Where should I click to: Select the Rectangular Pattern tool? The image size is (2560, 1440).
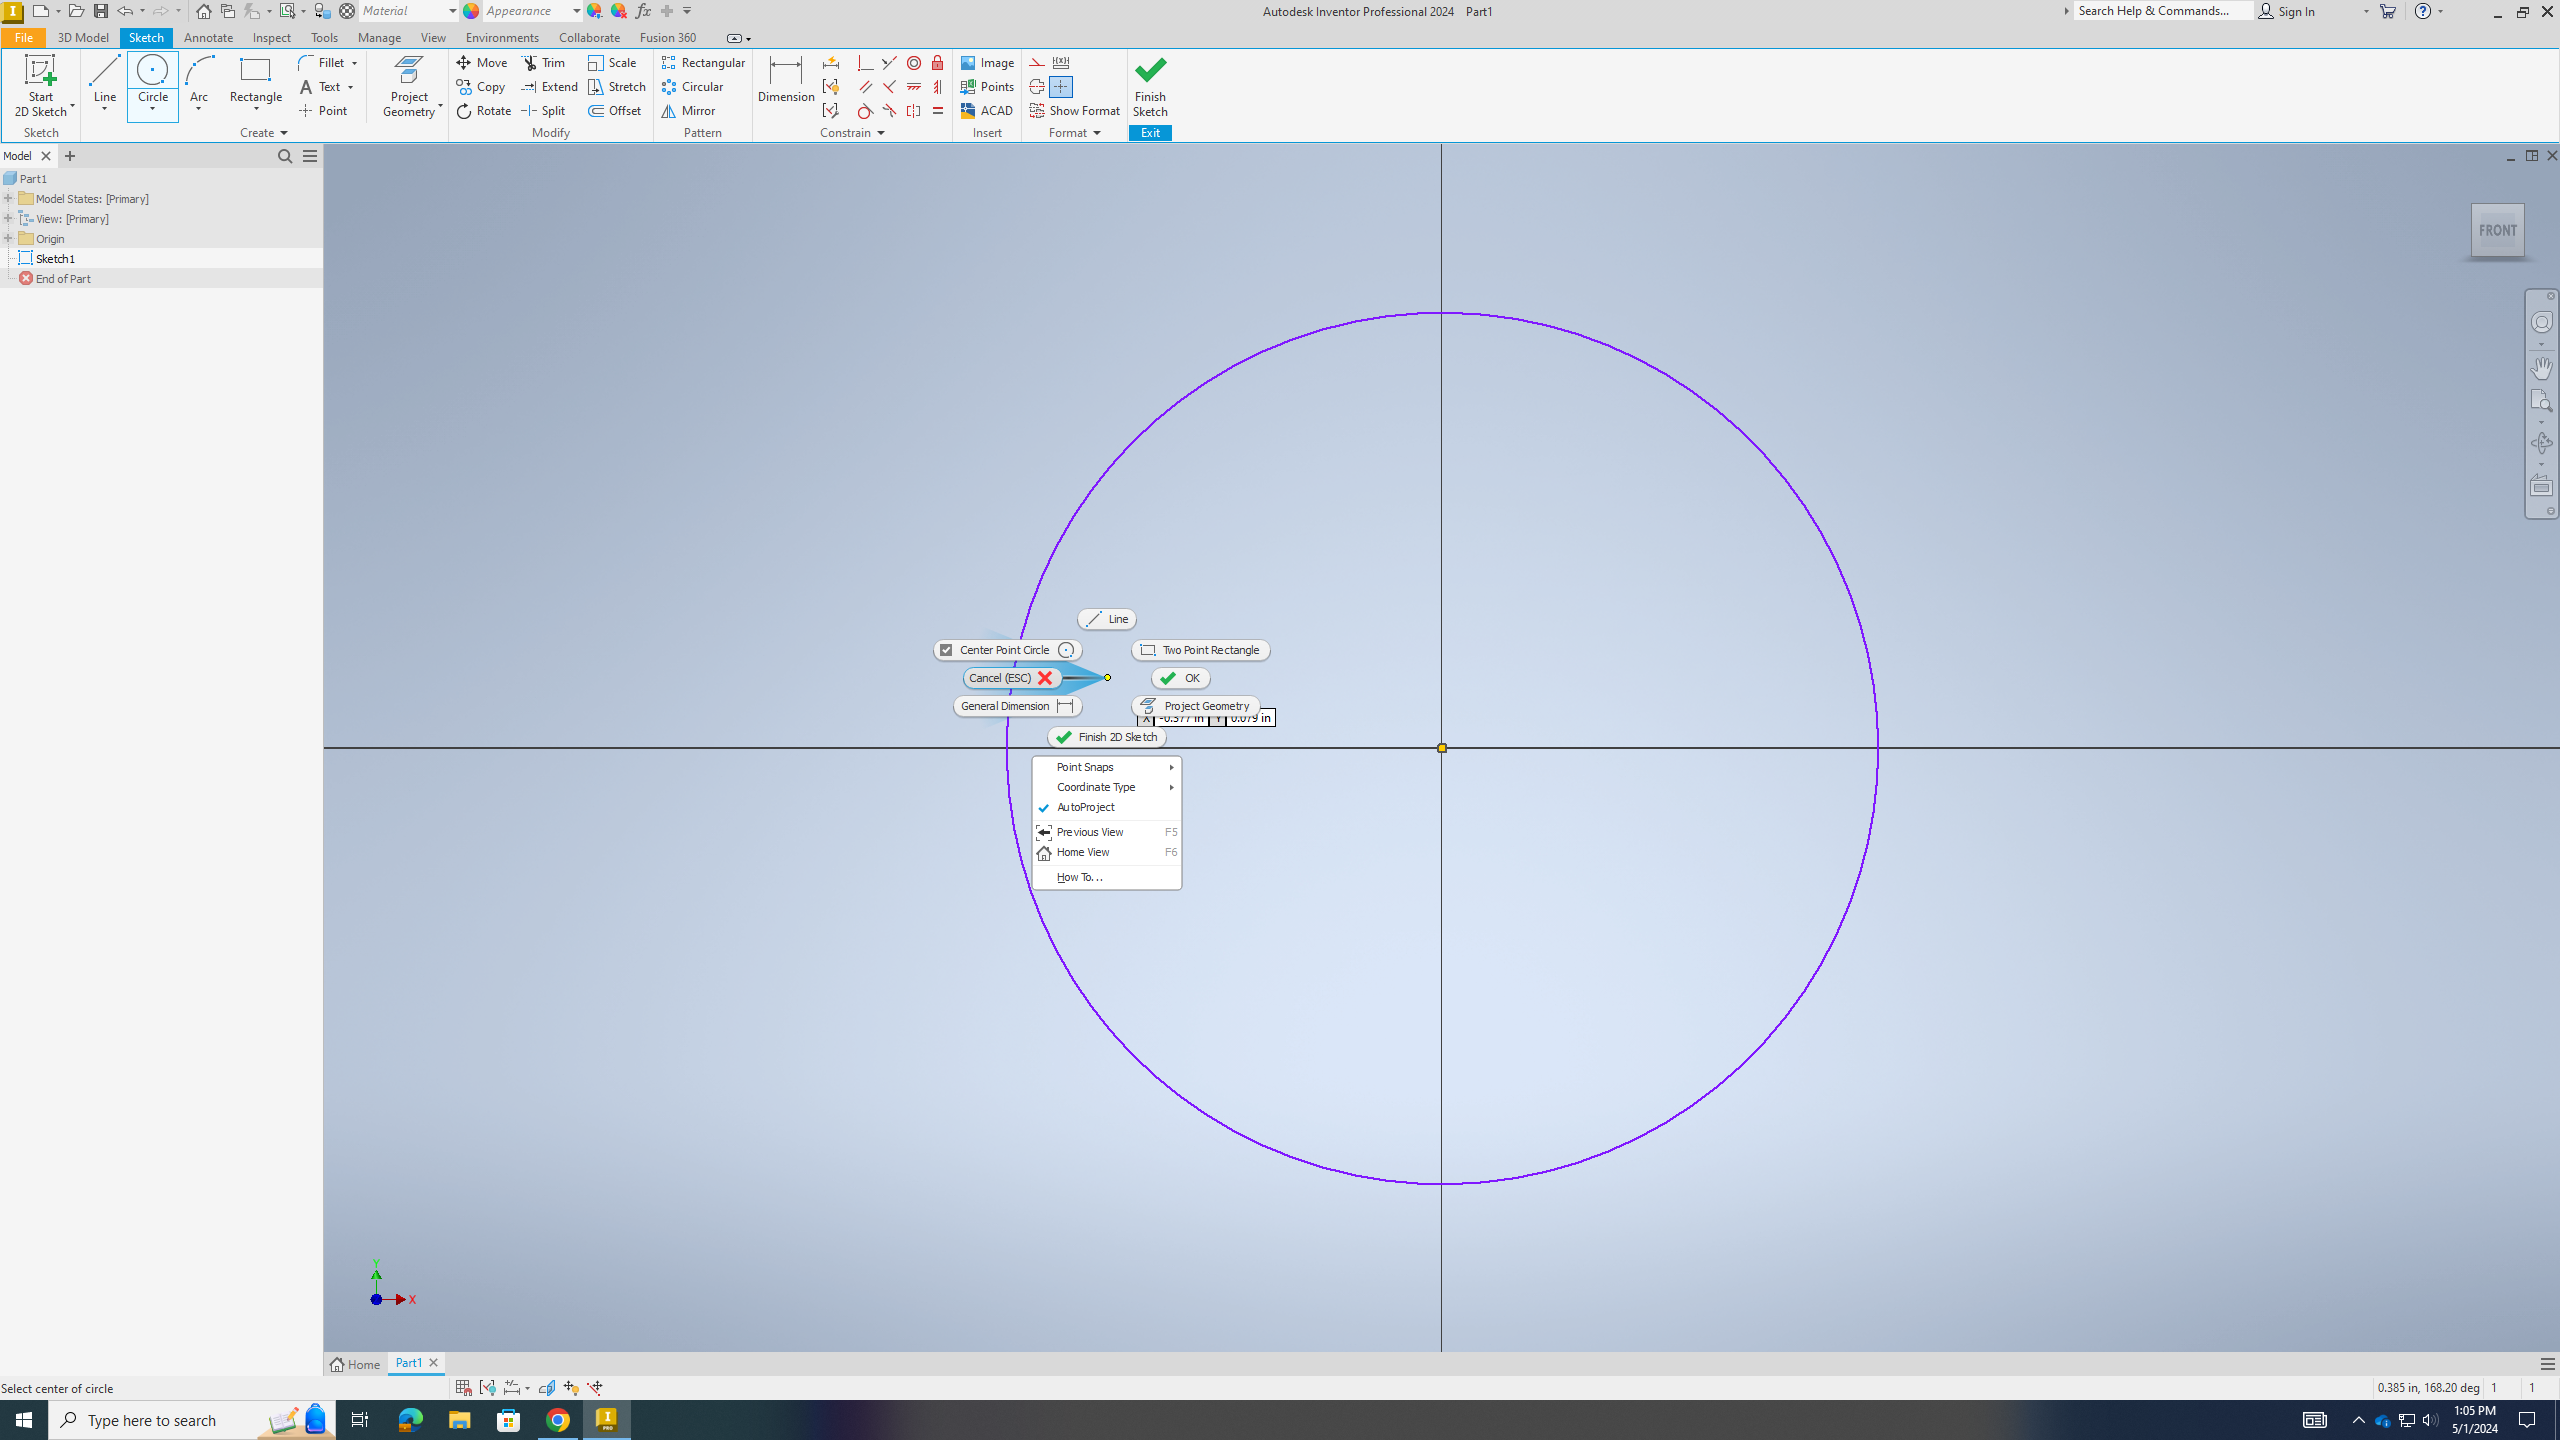tap(703, 62)
